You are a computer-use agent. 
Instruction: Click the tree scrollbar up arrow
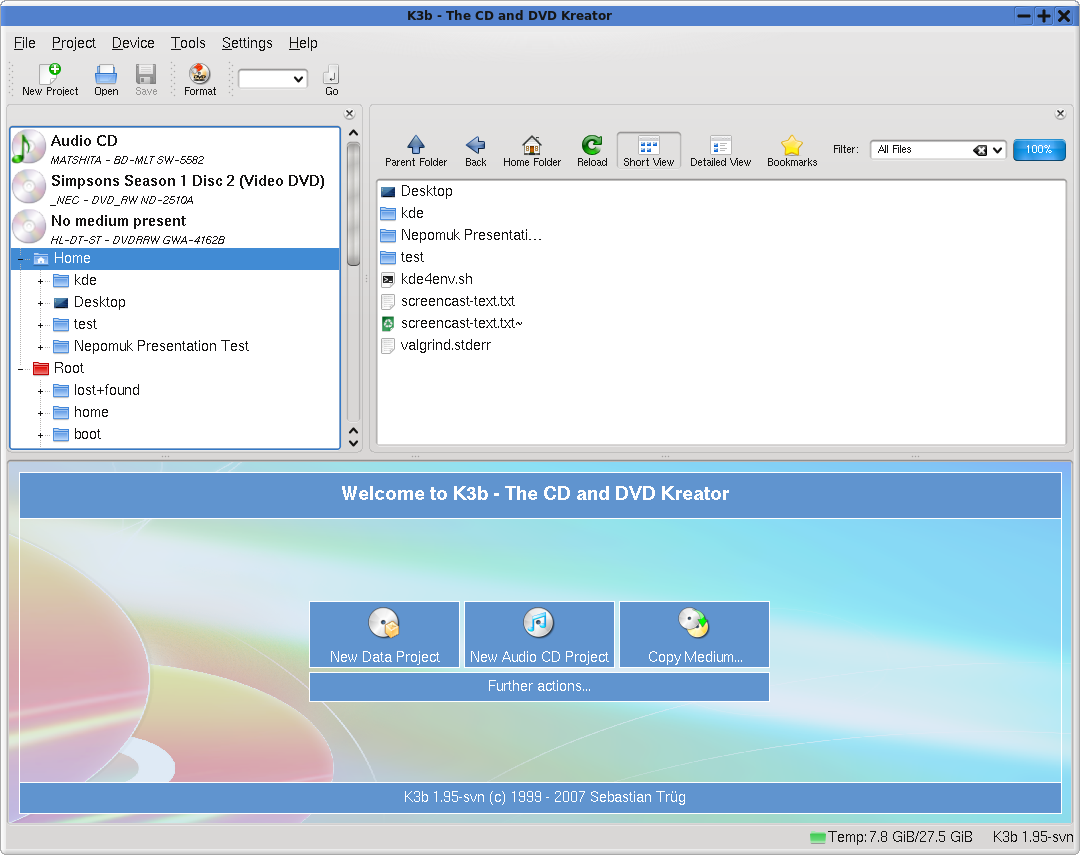353,133
